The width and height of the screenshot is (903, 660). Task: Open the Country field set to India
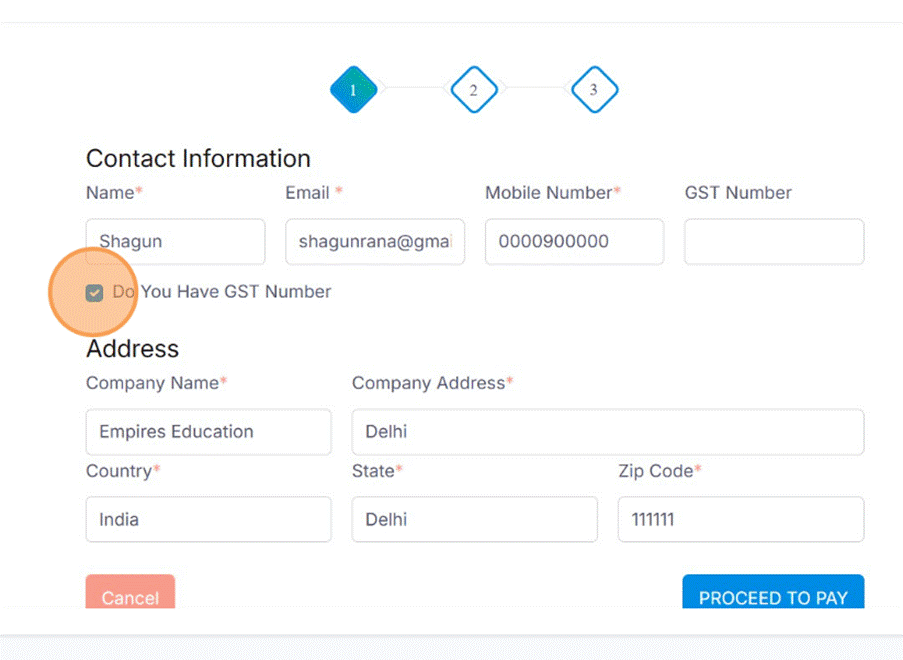pos(208,520)
